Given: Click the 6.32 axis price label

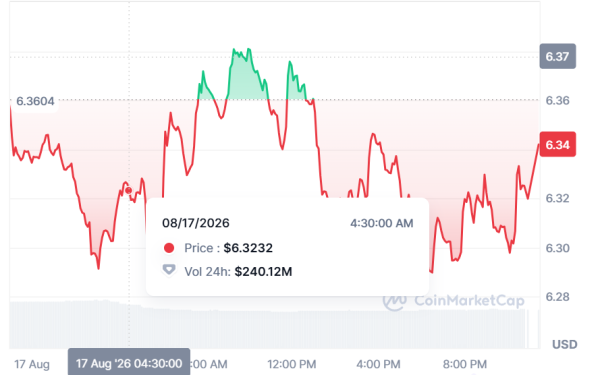Looking at the screenshot, I should pyautogui.click(x=558, y=198).
